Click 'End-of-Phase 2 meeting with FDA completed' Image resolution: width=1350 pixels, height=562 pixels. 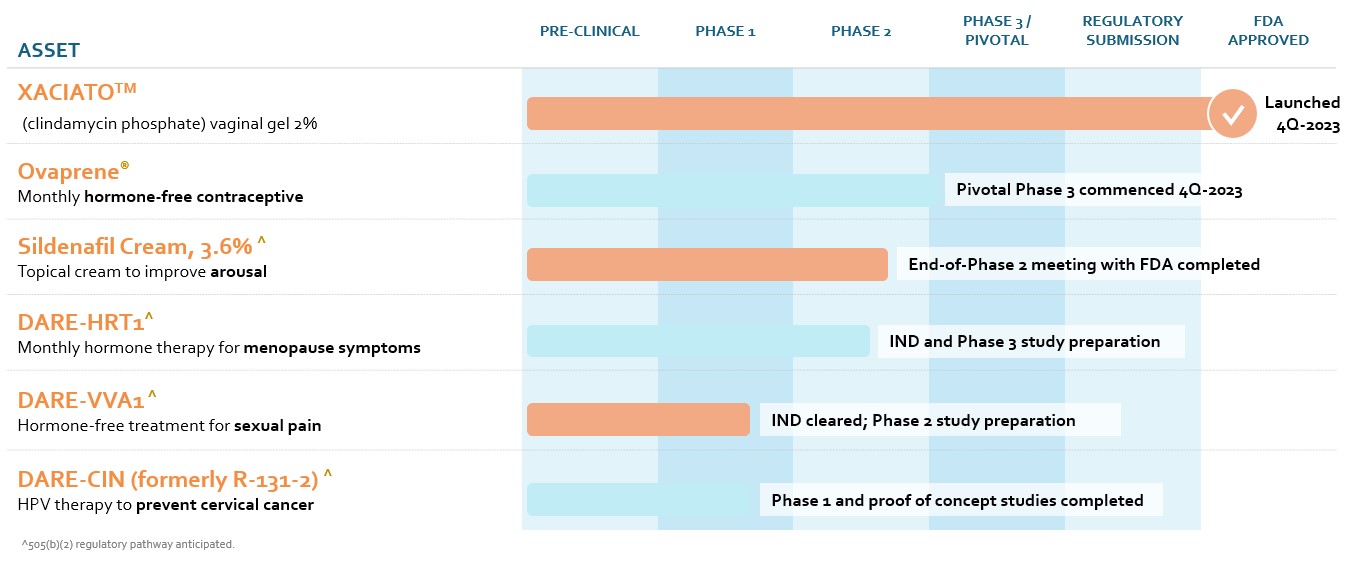click(x=1083, y=265)
